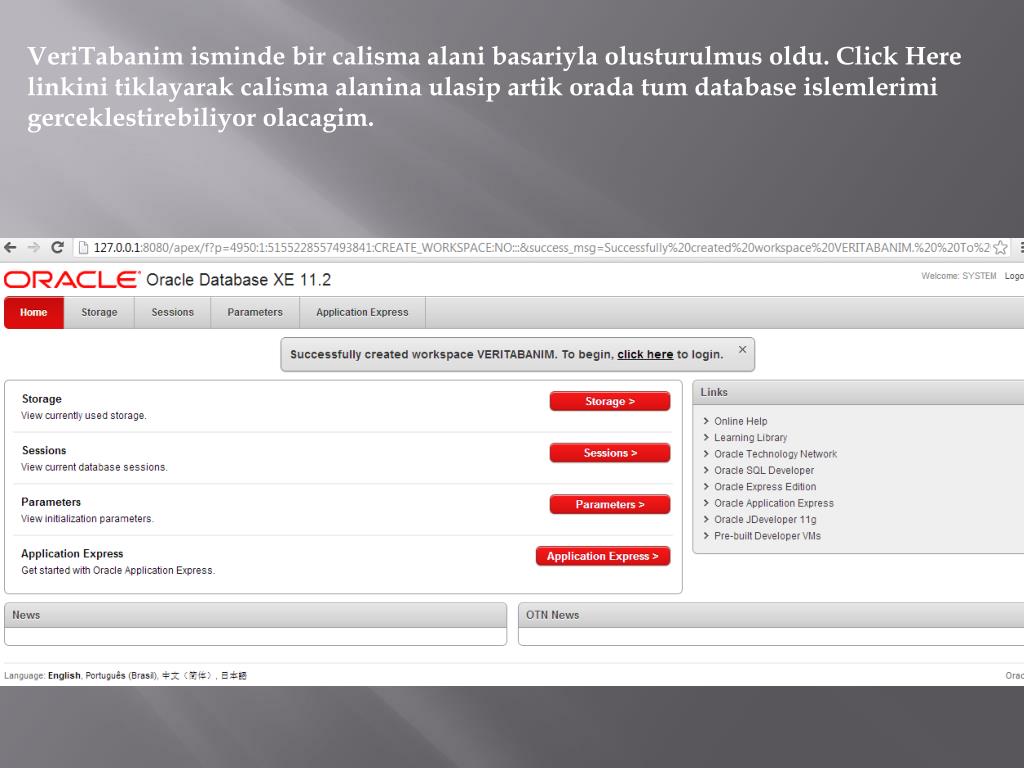Click chevron beside Pre-built Developer VMs
1024x768 pixels.
point(706,536)
